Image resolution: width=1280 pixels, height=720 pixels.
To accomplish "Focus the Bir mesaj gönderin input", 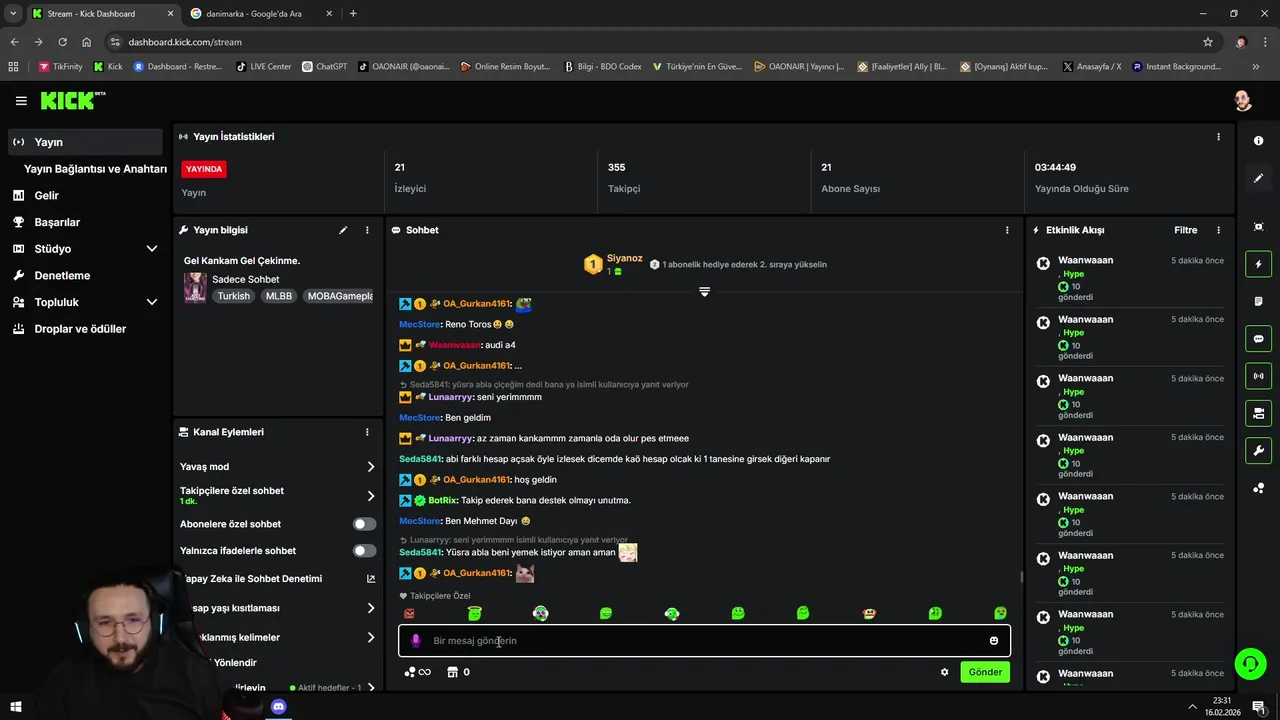I will coord(704,641).
